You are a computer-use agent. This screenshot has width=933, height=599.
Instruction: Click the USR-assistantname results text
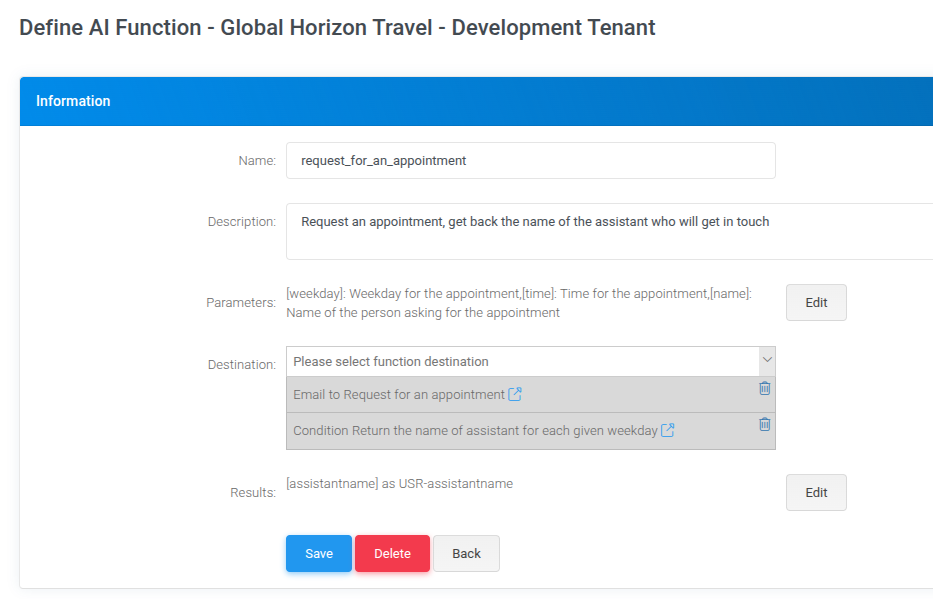pos(399,484)
